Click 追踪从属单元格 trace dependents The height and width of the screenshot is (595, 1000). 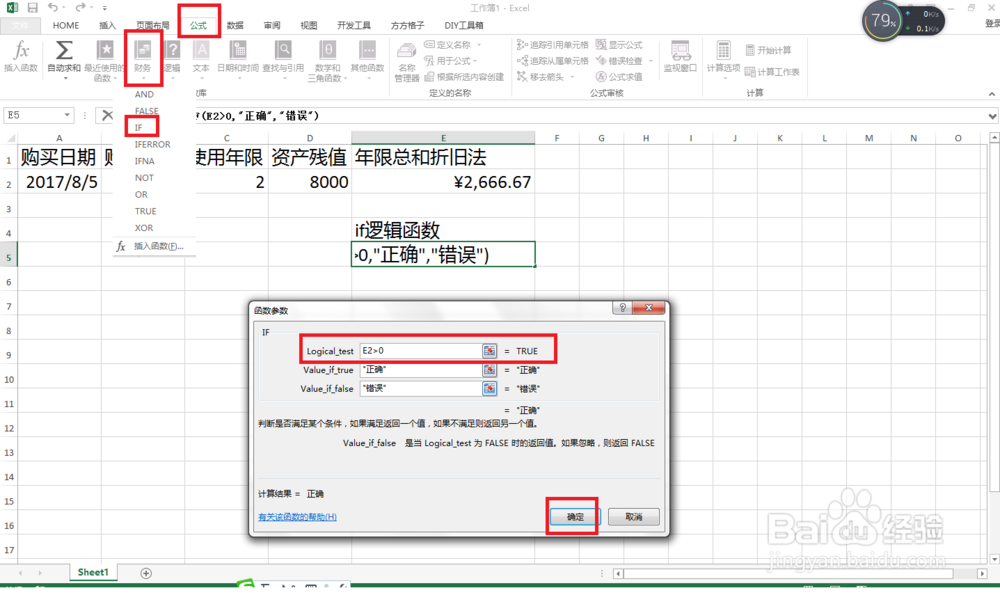(552, 61)
